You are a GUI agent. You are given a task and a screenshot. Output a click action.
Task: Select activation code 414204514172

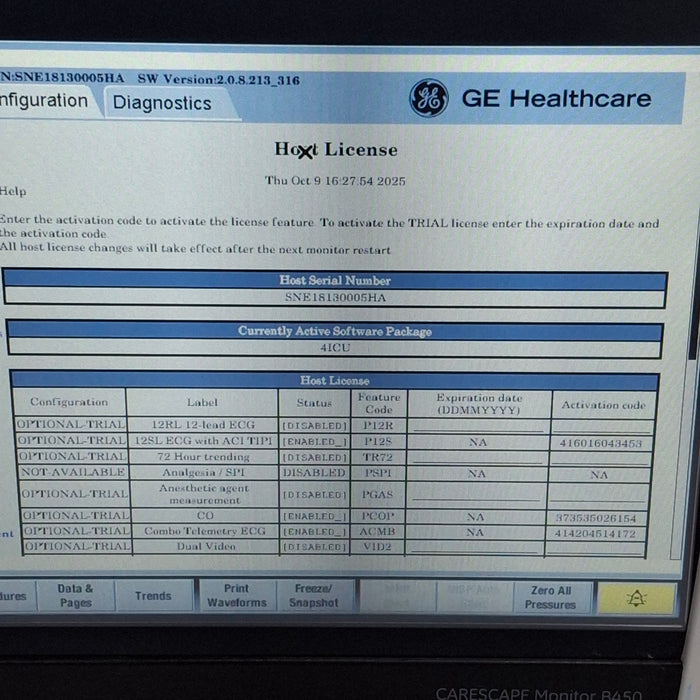click(x=595, y=533)
